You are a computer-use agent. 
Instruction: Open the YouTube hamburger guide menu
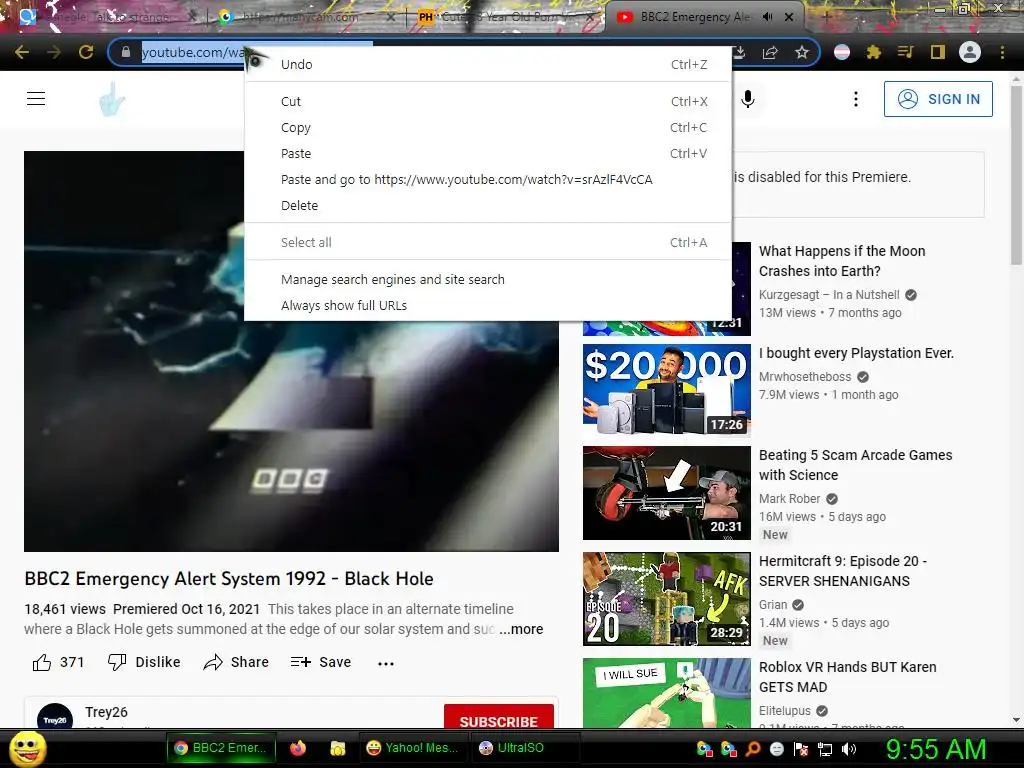click(36, 99)
